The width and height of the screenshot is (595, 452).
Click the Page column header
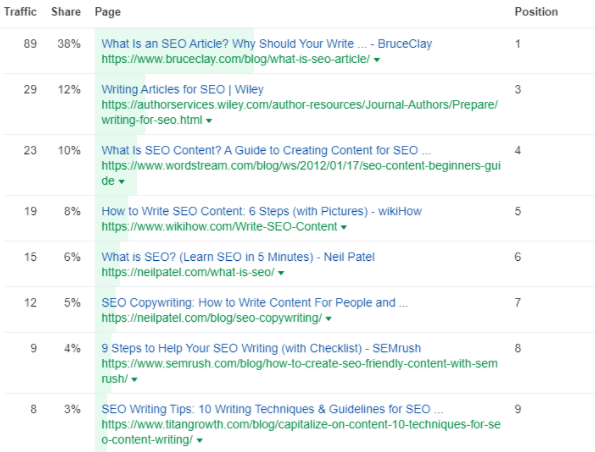click(108, 12)
